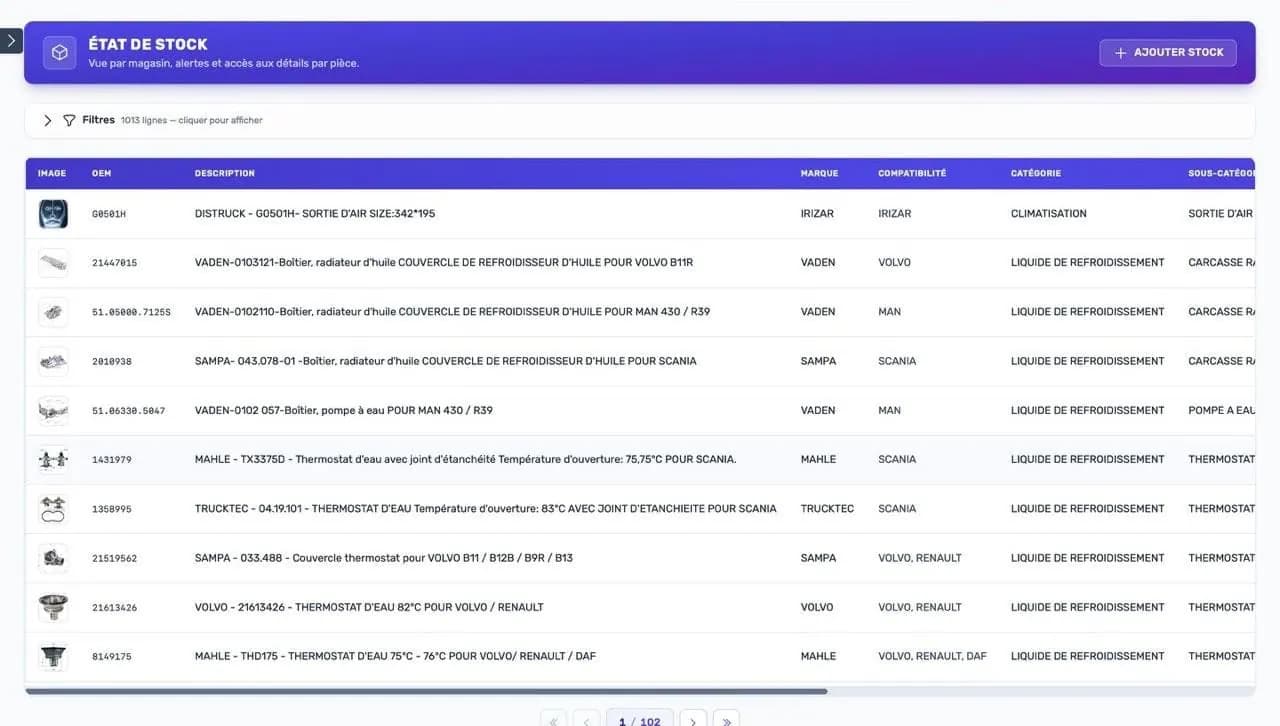Select OEM code 51.06330.5047
Image resolution: width=1280 pixels, height=726 pixels.
pyautogui.click(x=128, y=410)
